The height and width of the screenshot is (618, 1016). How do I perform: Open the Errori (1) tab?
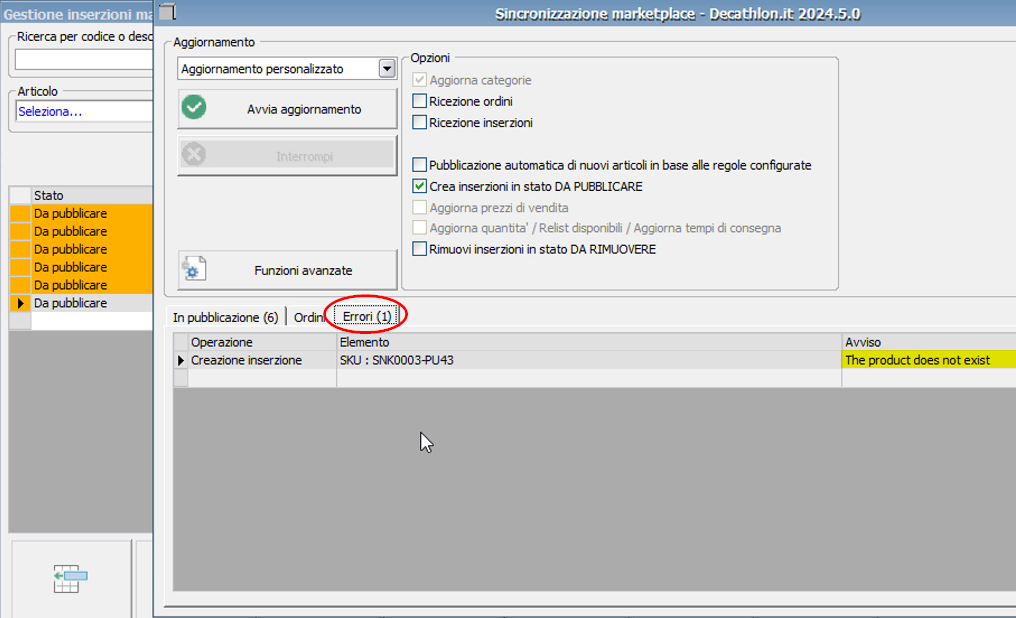[367, 316]
